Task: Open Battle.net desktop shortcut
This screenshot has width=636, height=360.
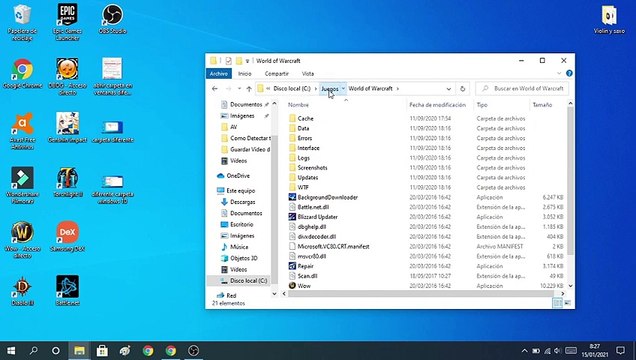Action: [x=67, y=290]
